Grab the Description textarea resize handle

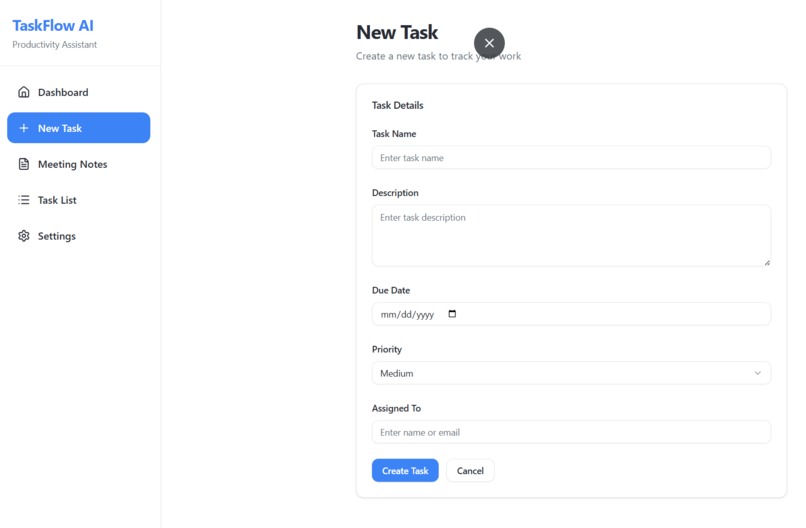766,262
